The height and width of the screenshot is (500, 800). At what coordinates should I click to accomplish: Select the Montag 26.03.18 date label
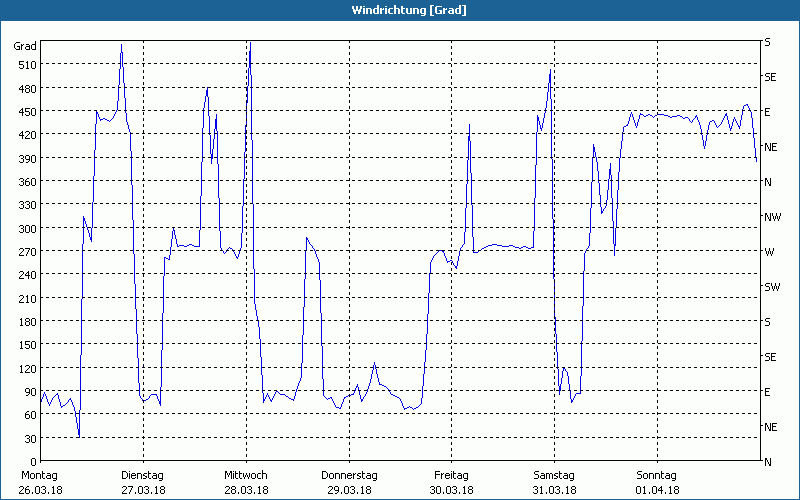(39, 482)
